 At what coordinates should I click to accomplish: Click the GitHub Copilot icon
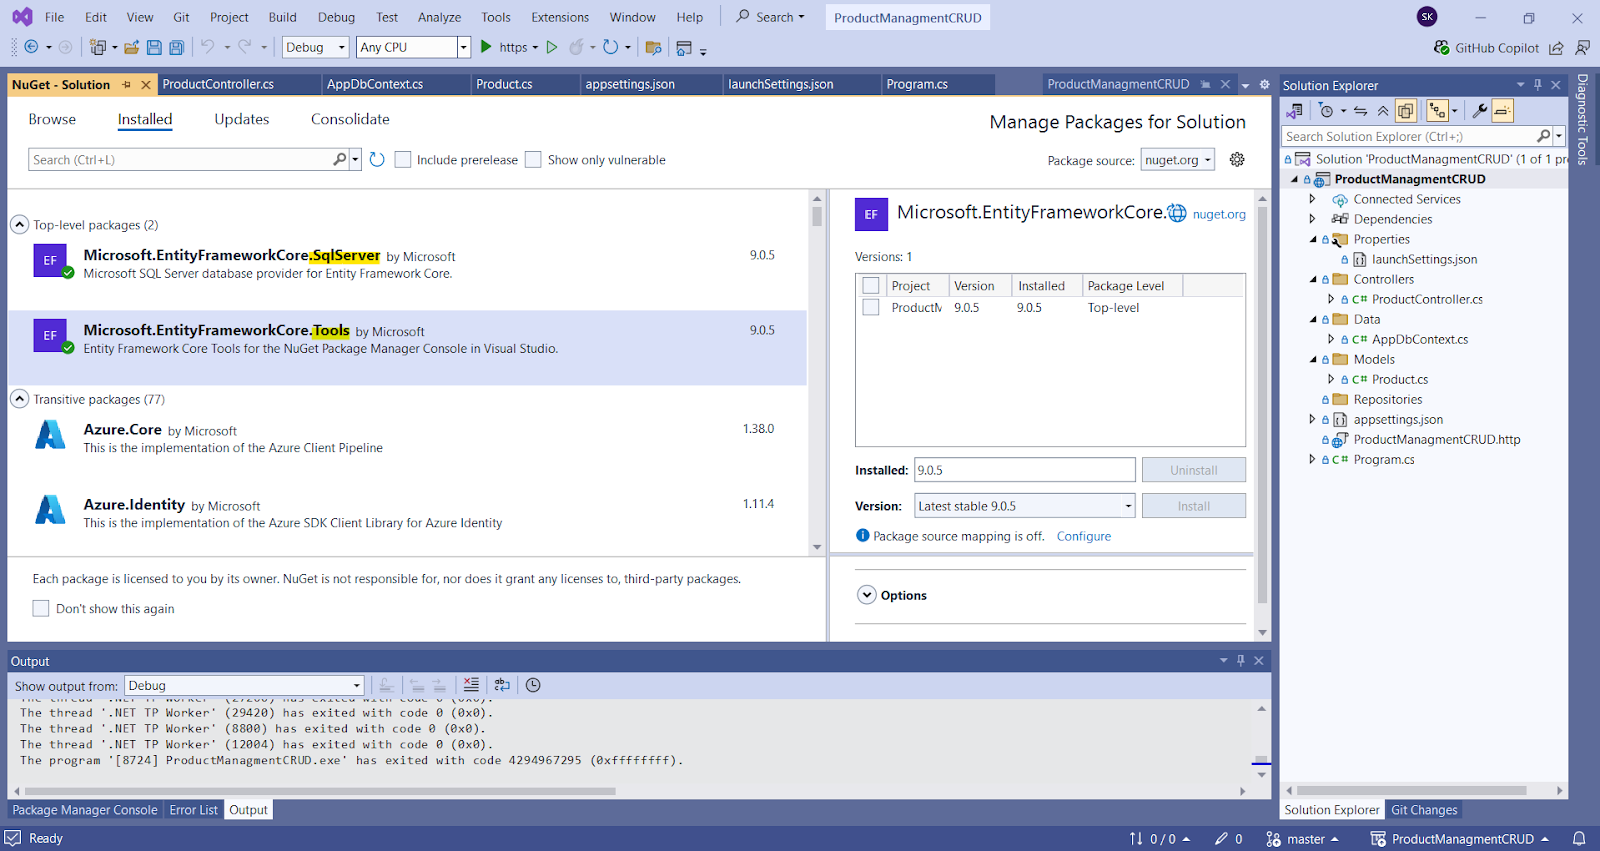coord(1441,47)
